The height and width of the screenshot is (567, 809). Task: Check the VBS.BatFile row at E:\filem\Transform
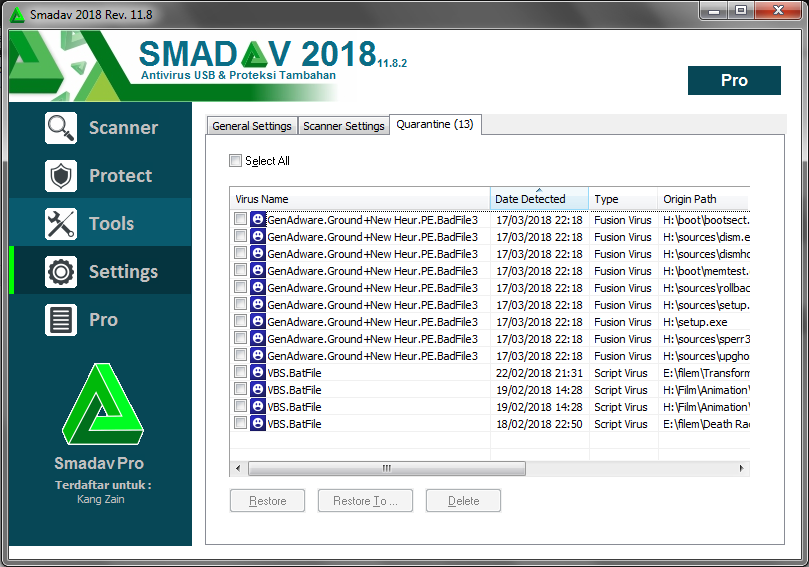[x=240, y=372]
